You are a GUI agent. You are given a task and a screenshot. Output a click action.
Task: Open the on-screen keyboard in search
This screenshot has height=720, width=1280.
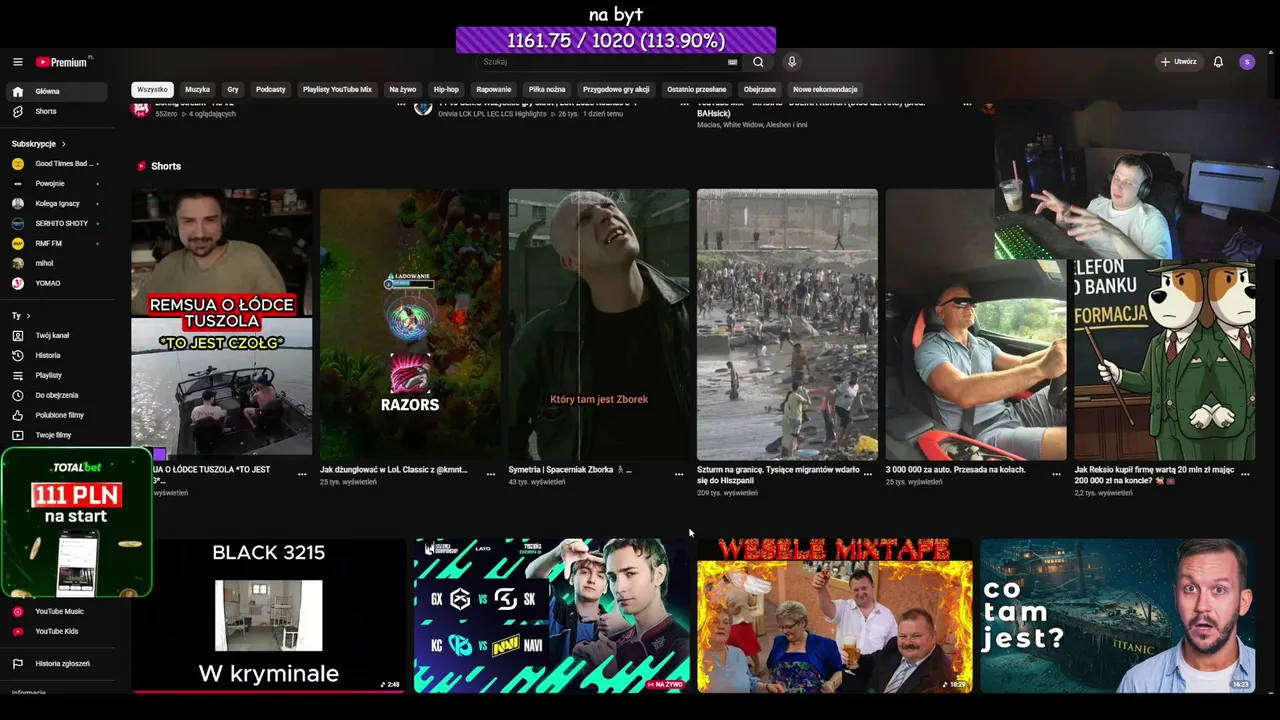733,62
